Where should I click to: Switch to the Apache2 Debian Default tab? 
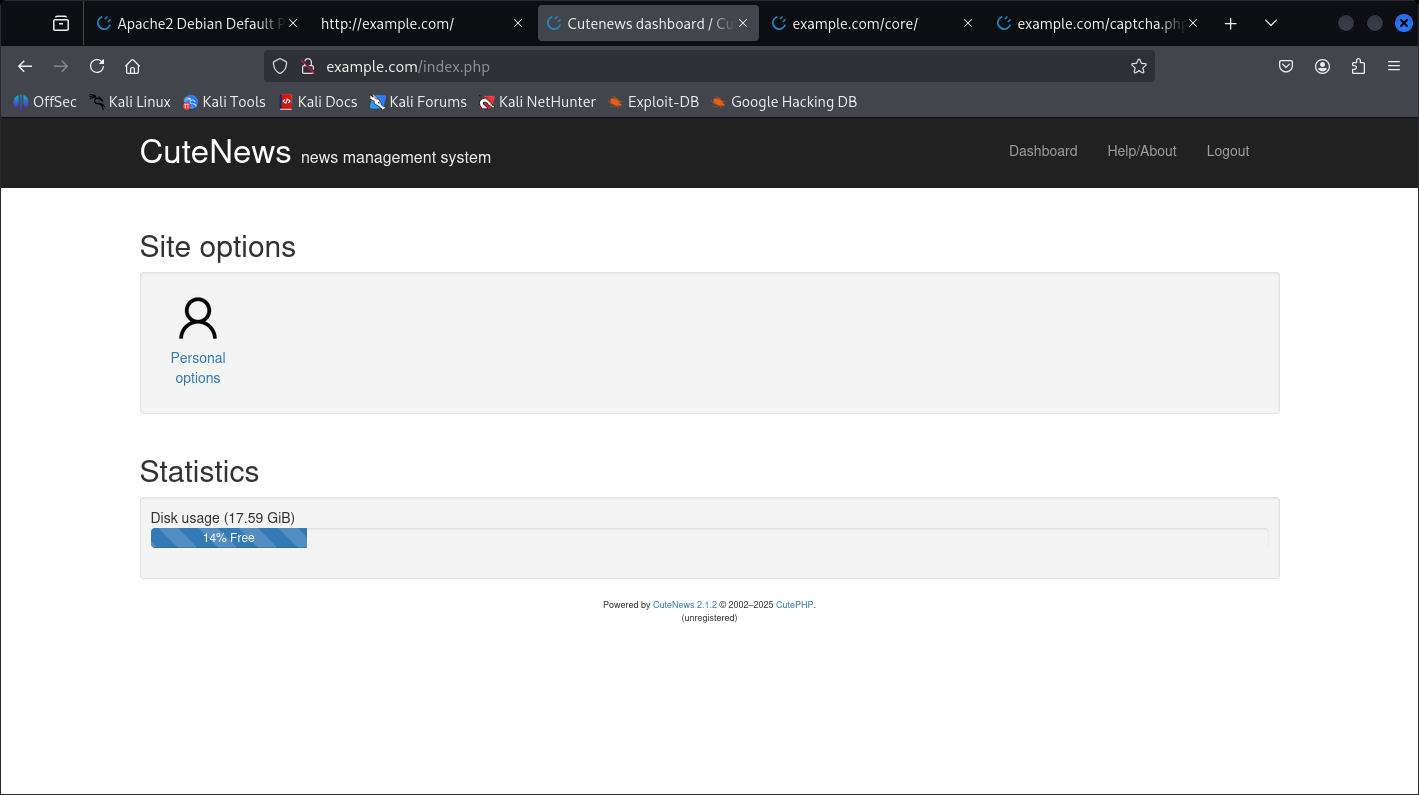tap(198, 23)
